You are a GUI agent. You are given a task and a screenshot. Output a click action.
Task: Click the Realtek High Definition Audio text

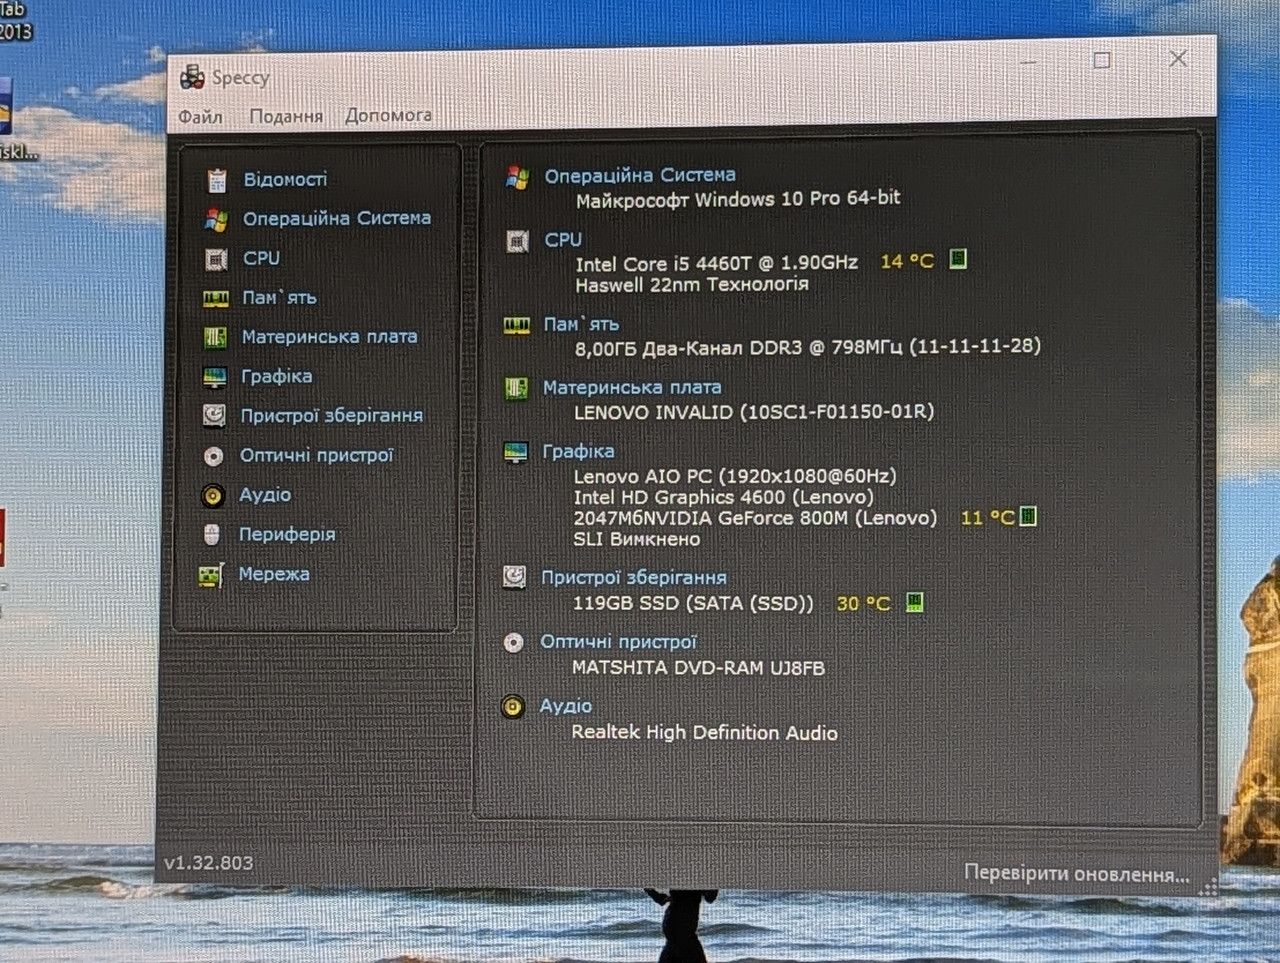[x=704, y=732]
